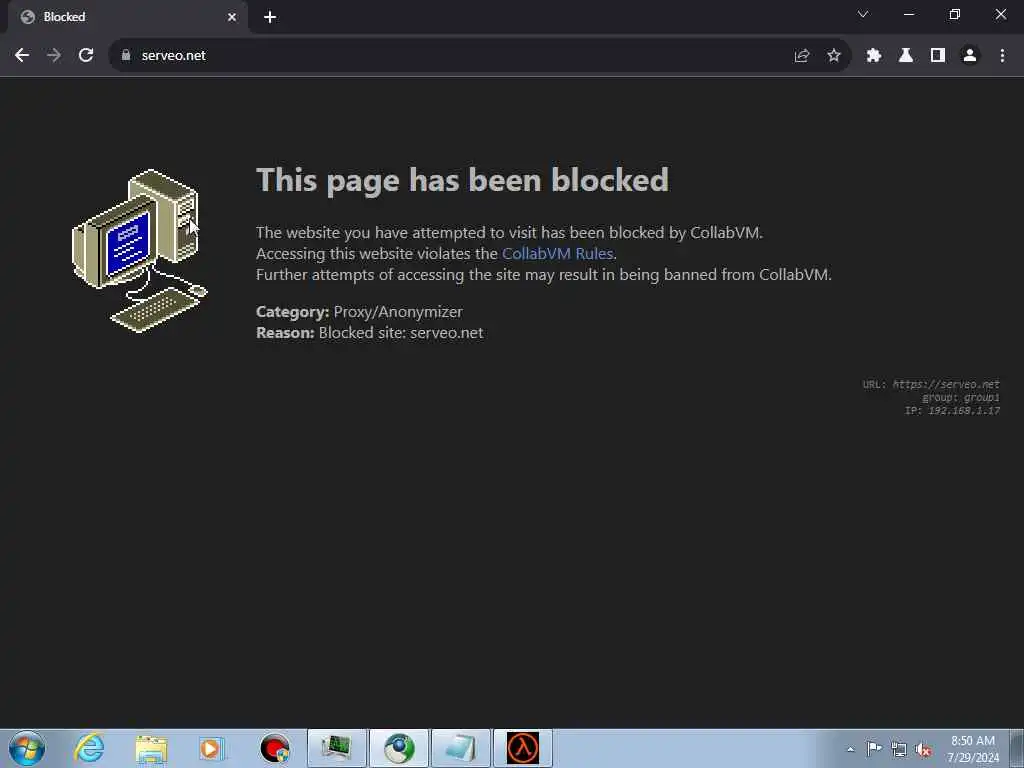Show hidden tray icons arrow
This screenshot has width=1024, height=768.
coord(850,749)
